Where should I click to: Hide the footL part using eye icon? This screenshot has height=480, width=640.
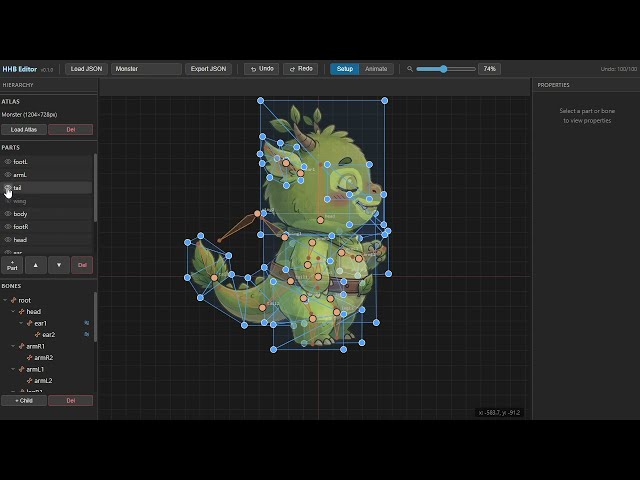8,161
